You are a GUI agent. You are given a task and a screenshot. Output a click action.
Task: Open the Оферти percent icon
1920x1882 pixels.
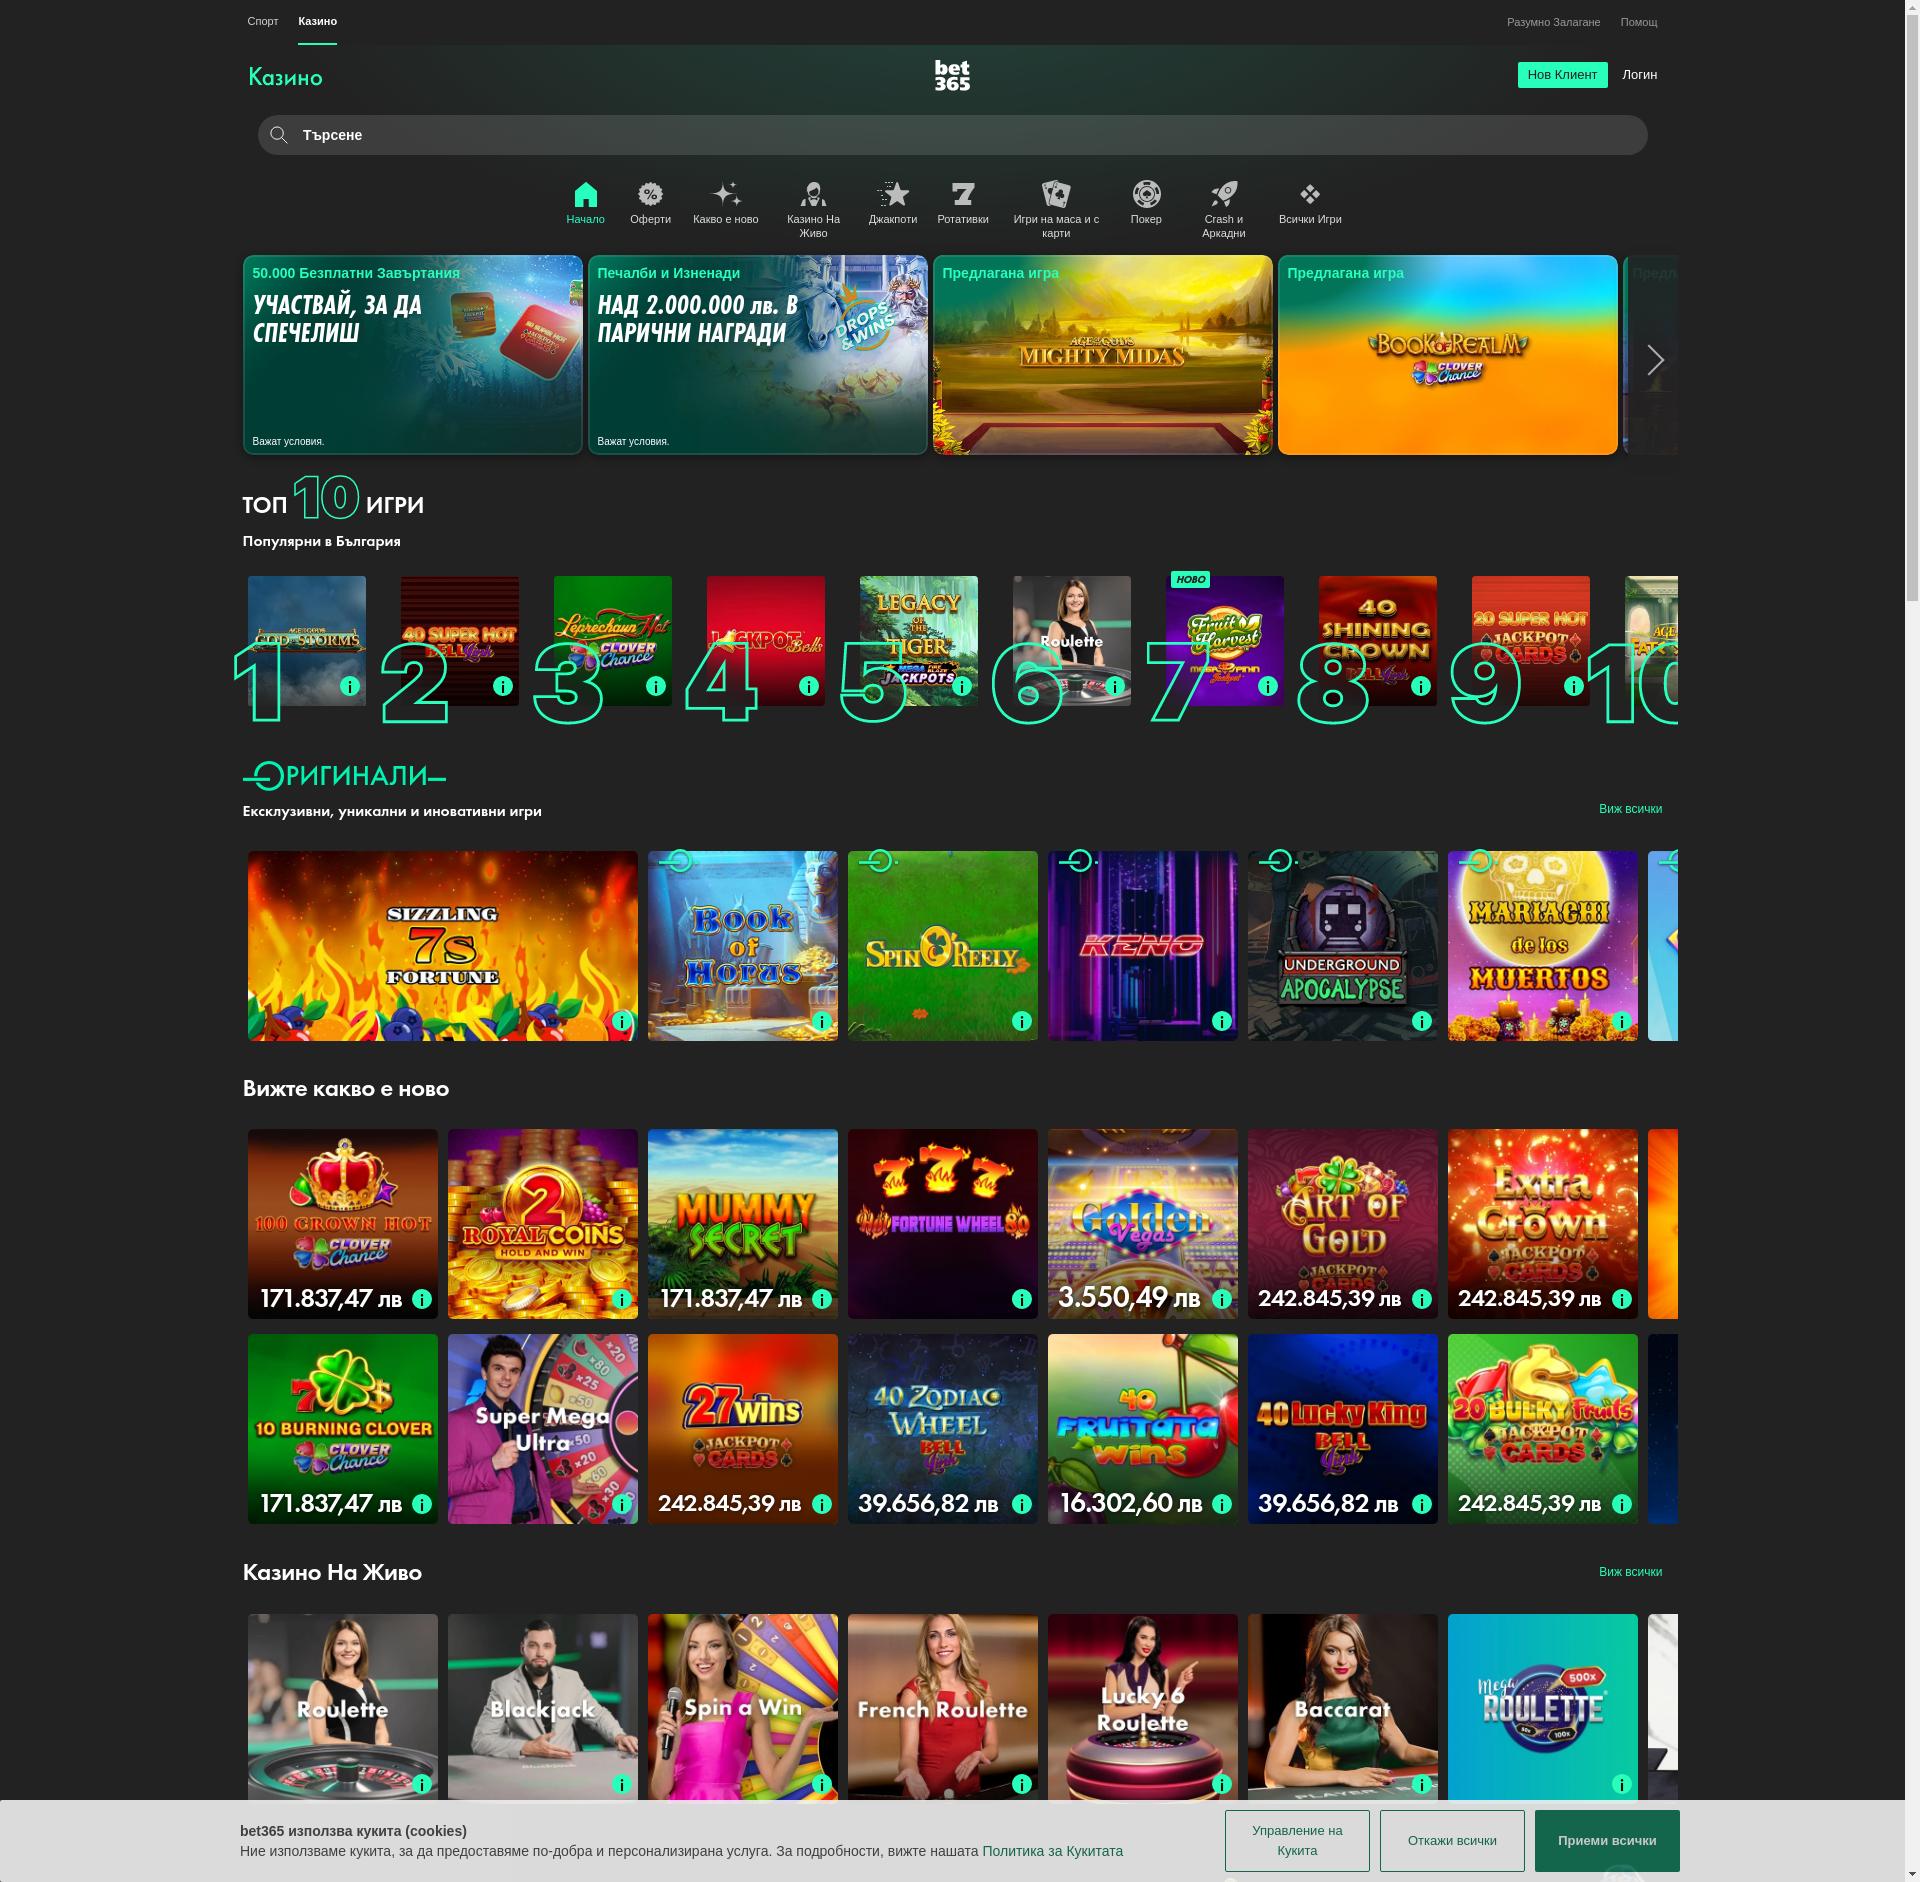(x=648, y=194)
